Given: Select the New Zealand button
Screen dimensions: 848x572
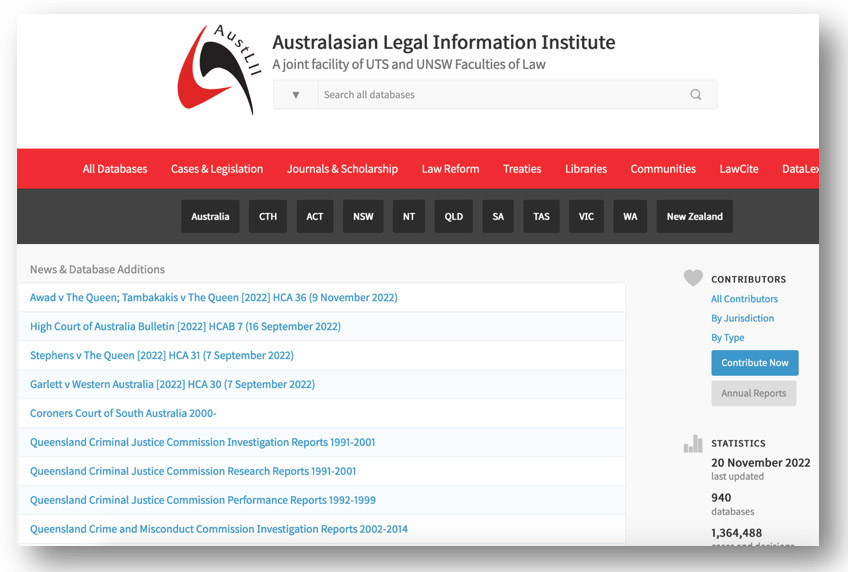Looking at the screenshot, I should (x=694, y=216).
